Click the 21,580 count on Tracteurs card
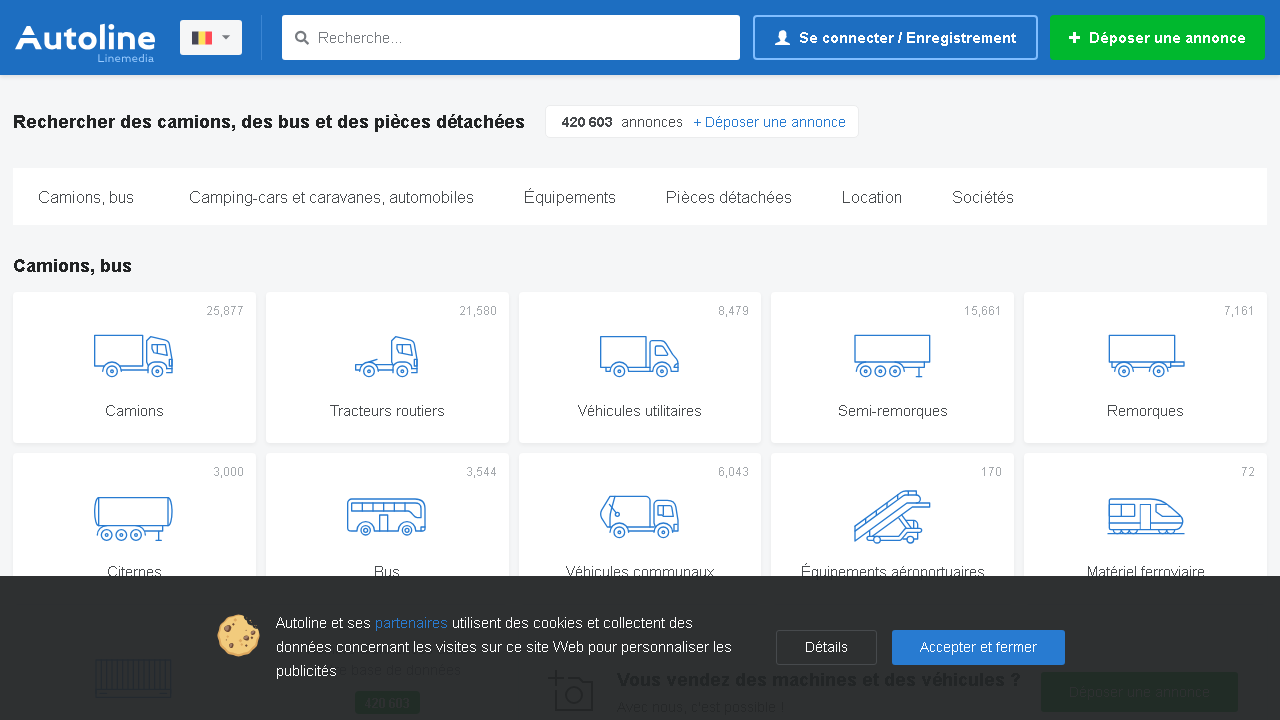Screen dimensions: 1280x720 point(478,311)
